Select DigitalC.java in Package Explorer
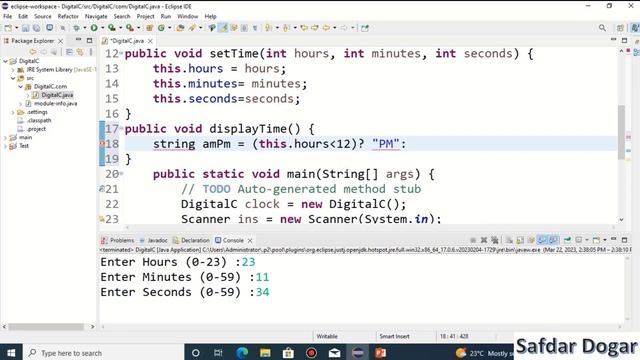This screenshot has height=360, width=640. coord(53,95)
